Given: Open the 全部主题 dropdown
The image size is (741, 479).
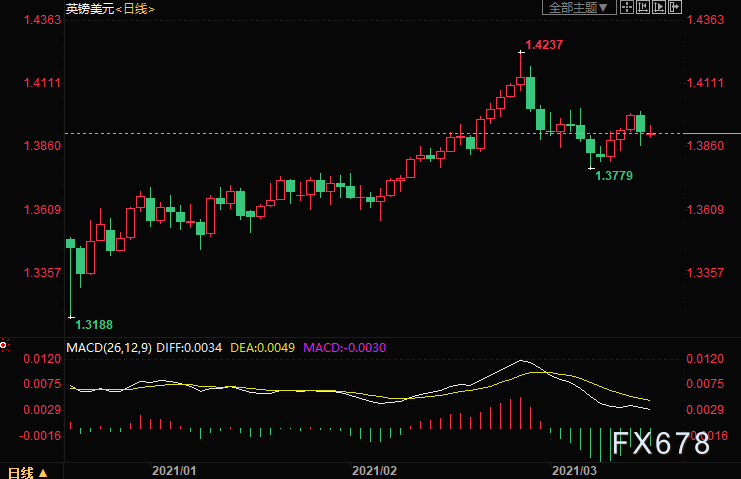Looking at the screenshot, I should [x=579, y=7].
